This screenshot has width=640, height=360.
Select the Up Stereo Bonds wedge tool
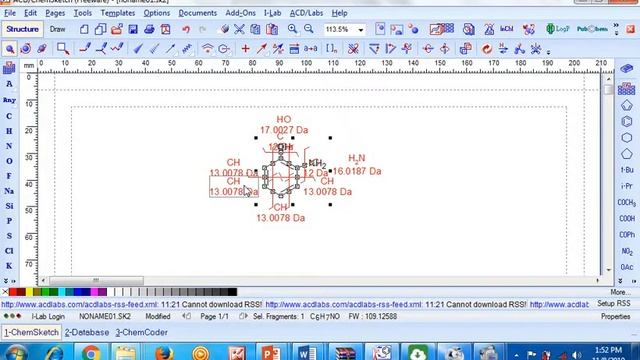138,49
